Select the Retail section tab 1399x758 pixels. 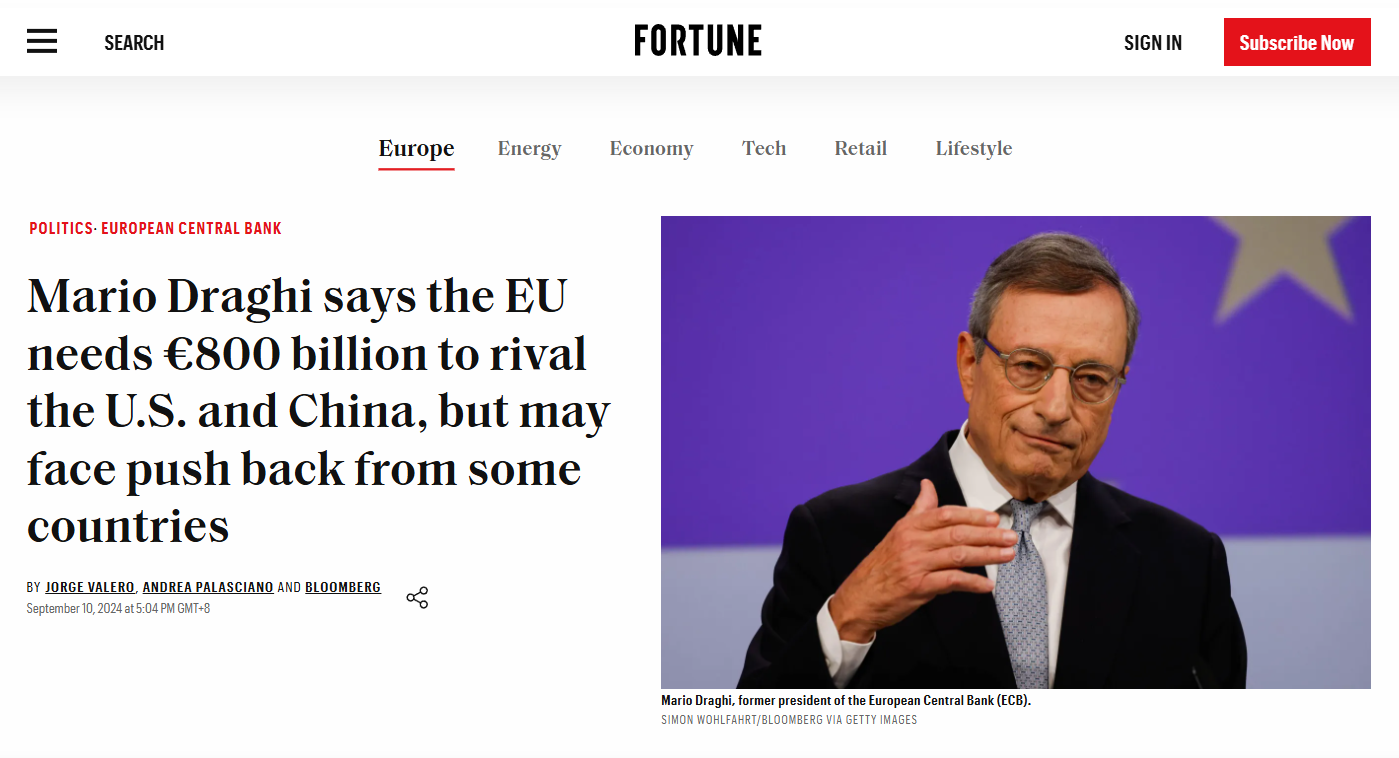pyautogui.click(x=860, y=149)
